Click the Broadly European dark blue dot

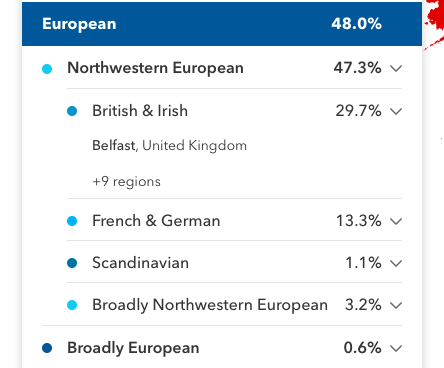47,348
